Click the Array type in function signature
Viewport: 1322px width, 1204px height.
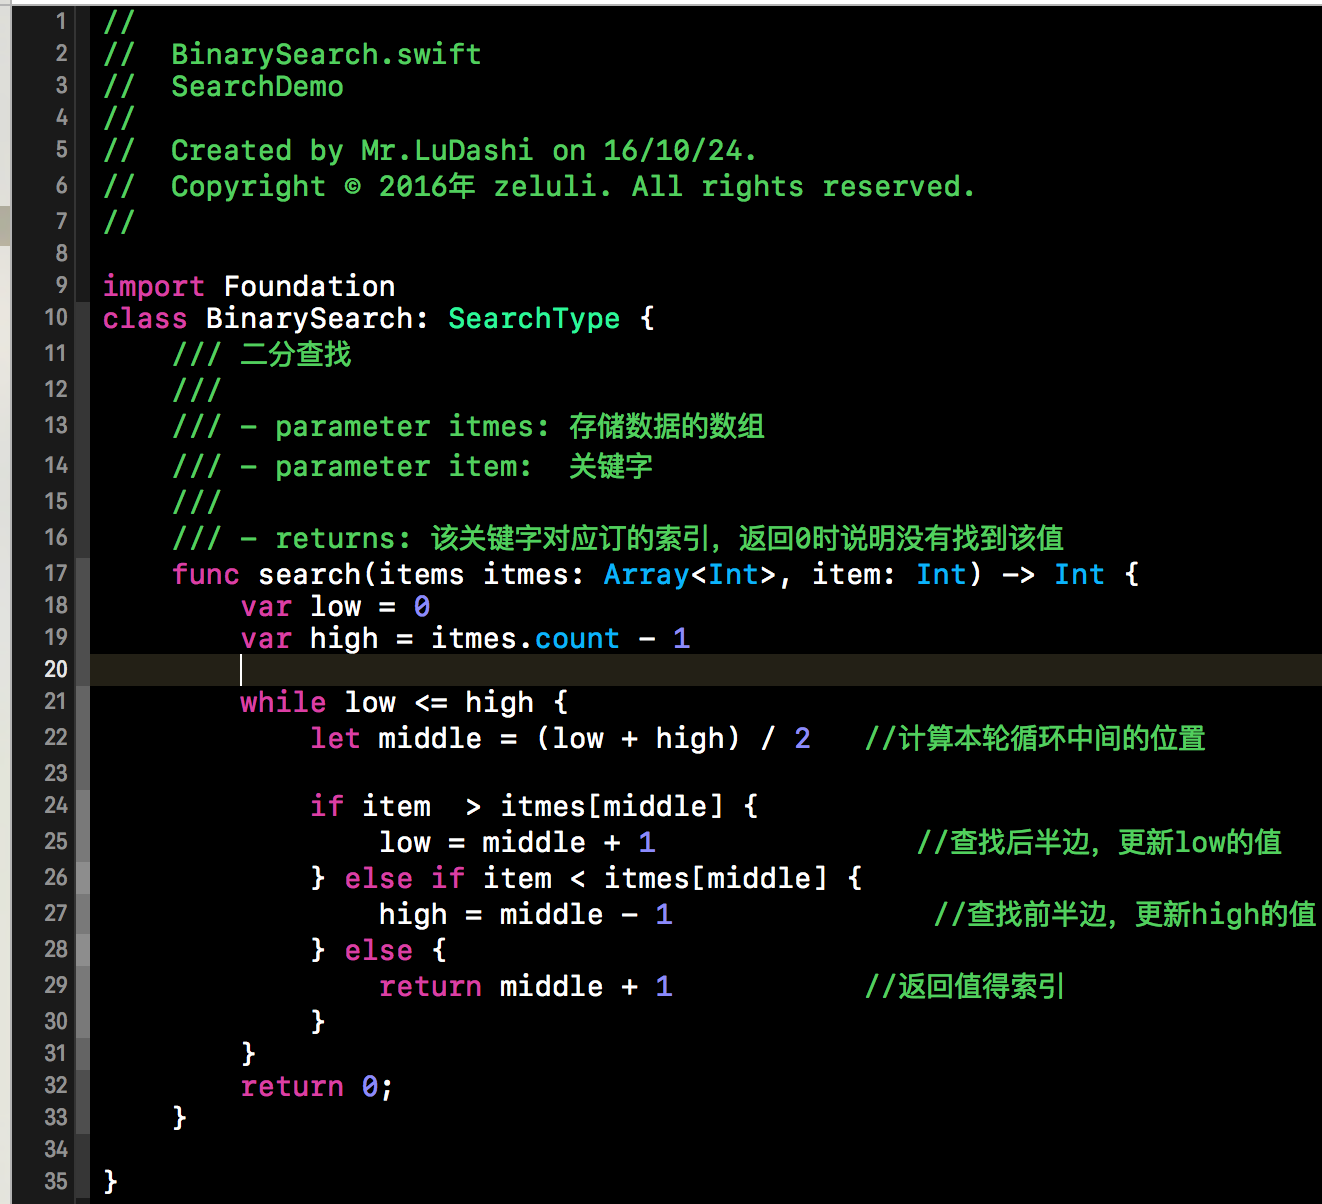pyautogui.click(x=646, y=574)
